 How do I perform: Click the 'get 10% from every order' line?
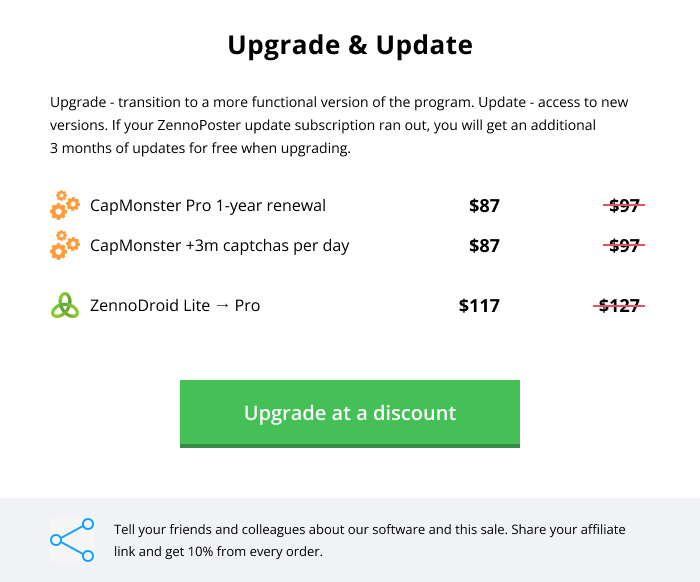pos(218,552)
